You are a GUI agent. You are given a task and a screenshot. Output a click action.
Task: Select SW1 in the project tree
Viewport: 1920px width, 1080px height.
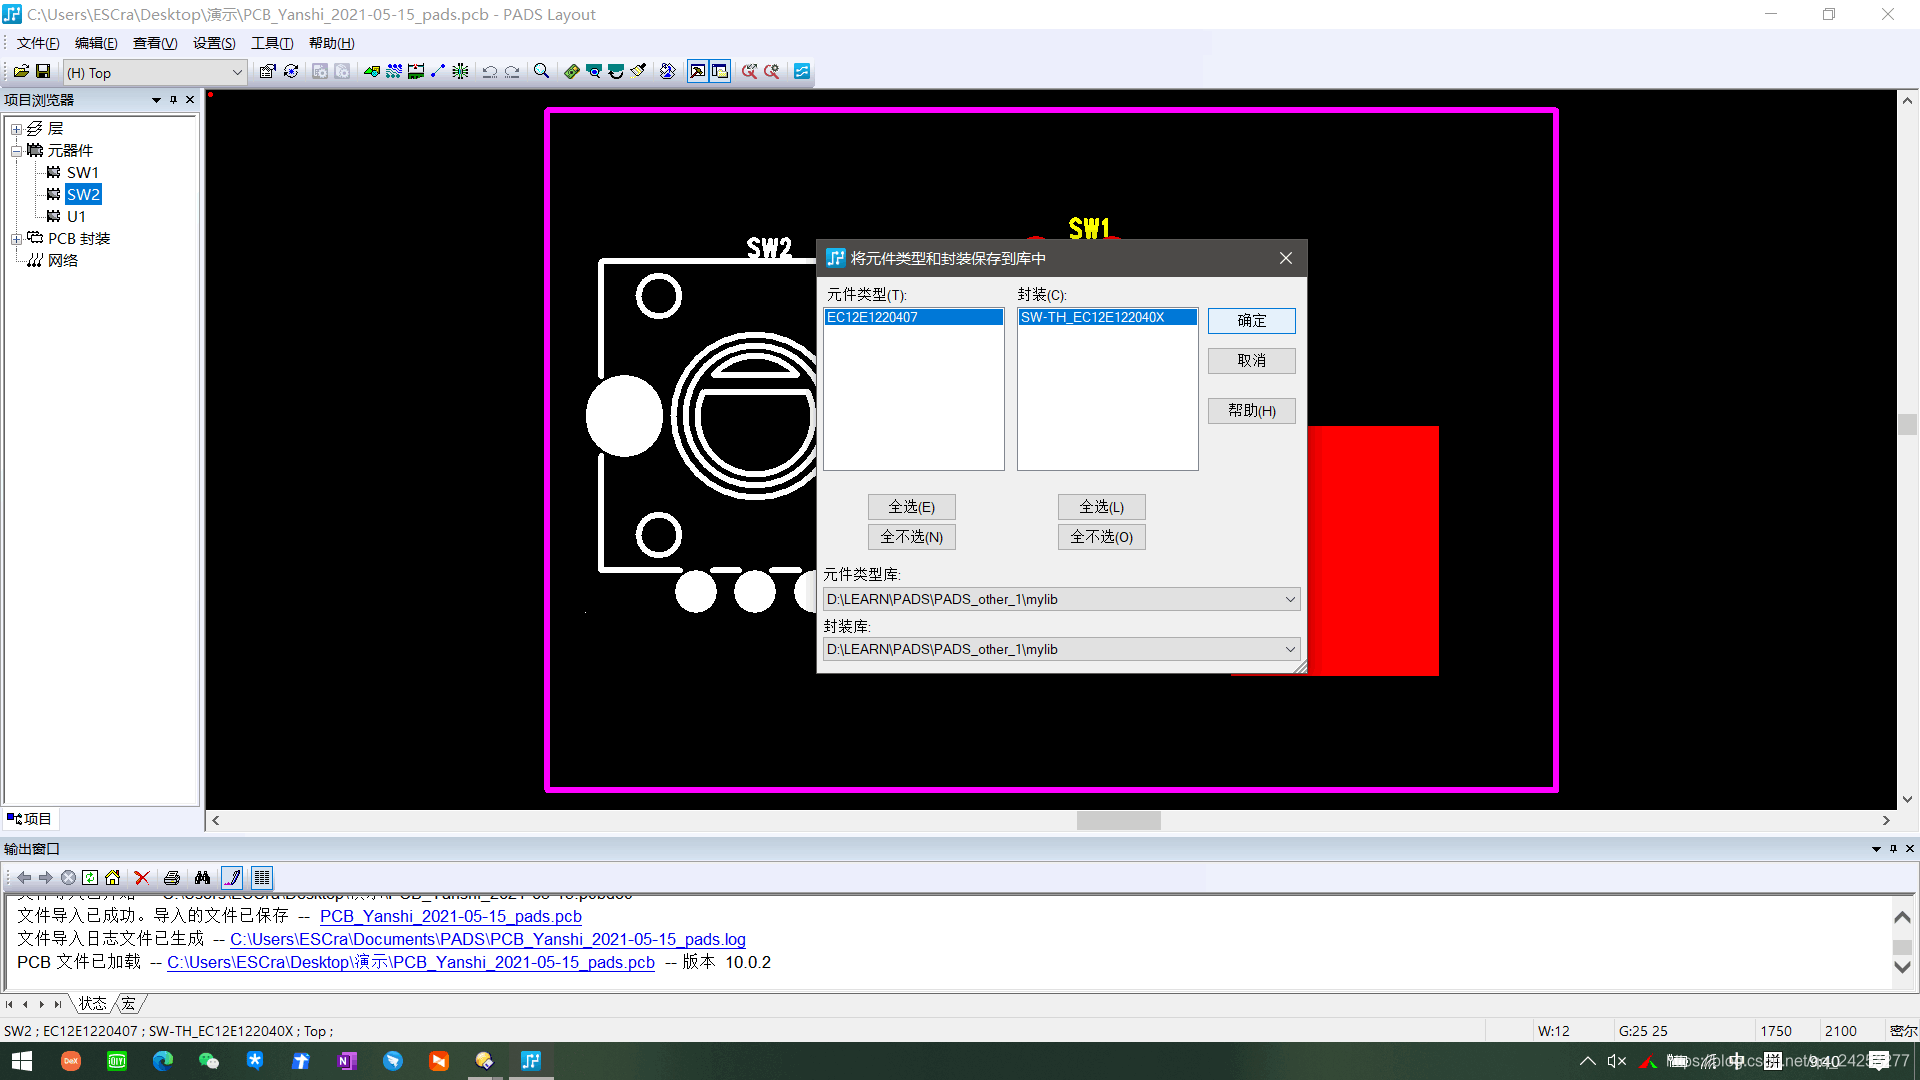[x=82, y=172]
